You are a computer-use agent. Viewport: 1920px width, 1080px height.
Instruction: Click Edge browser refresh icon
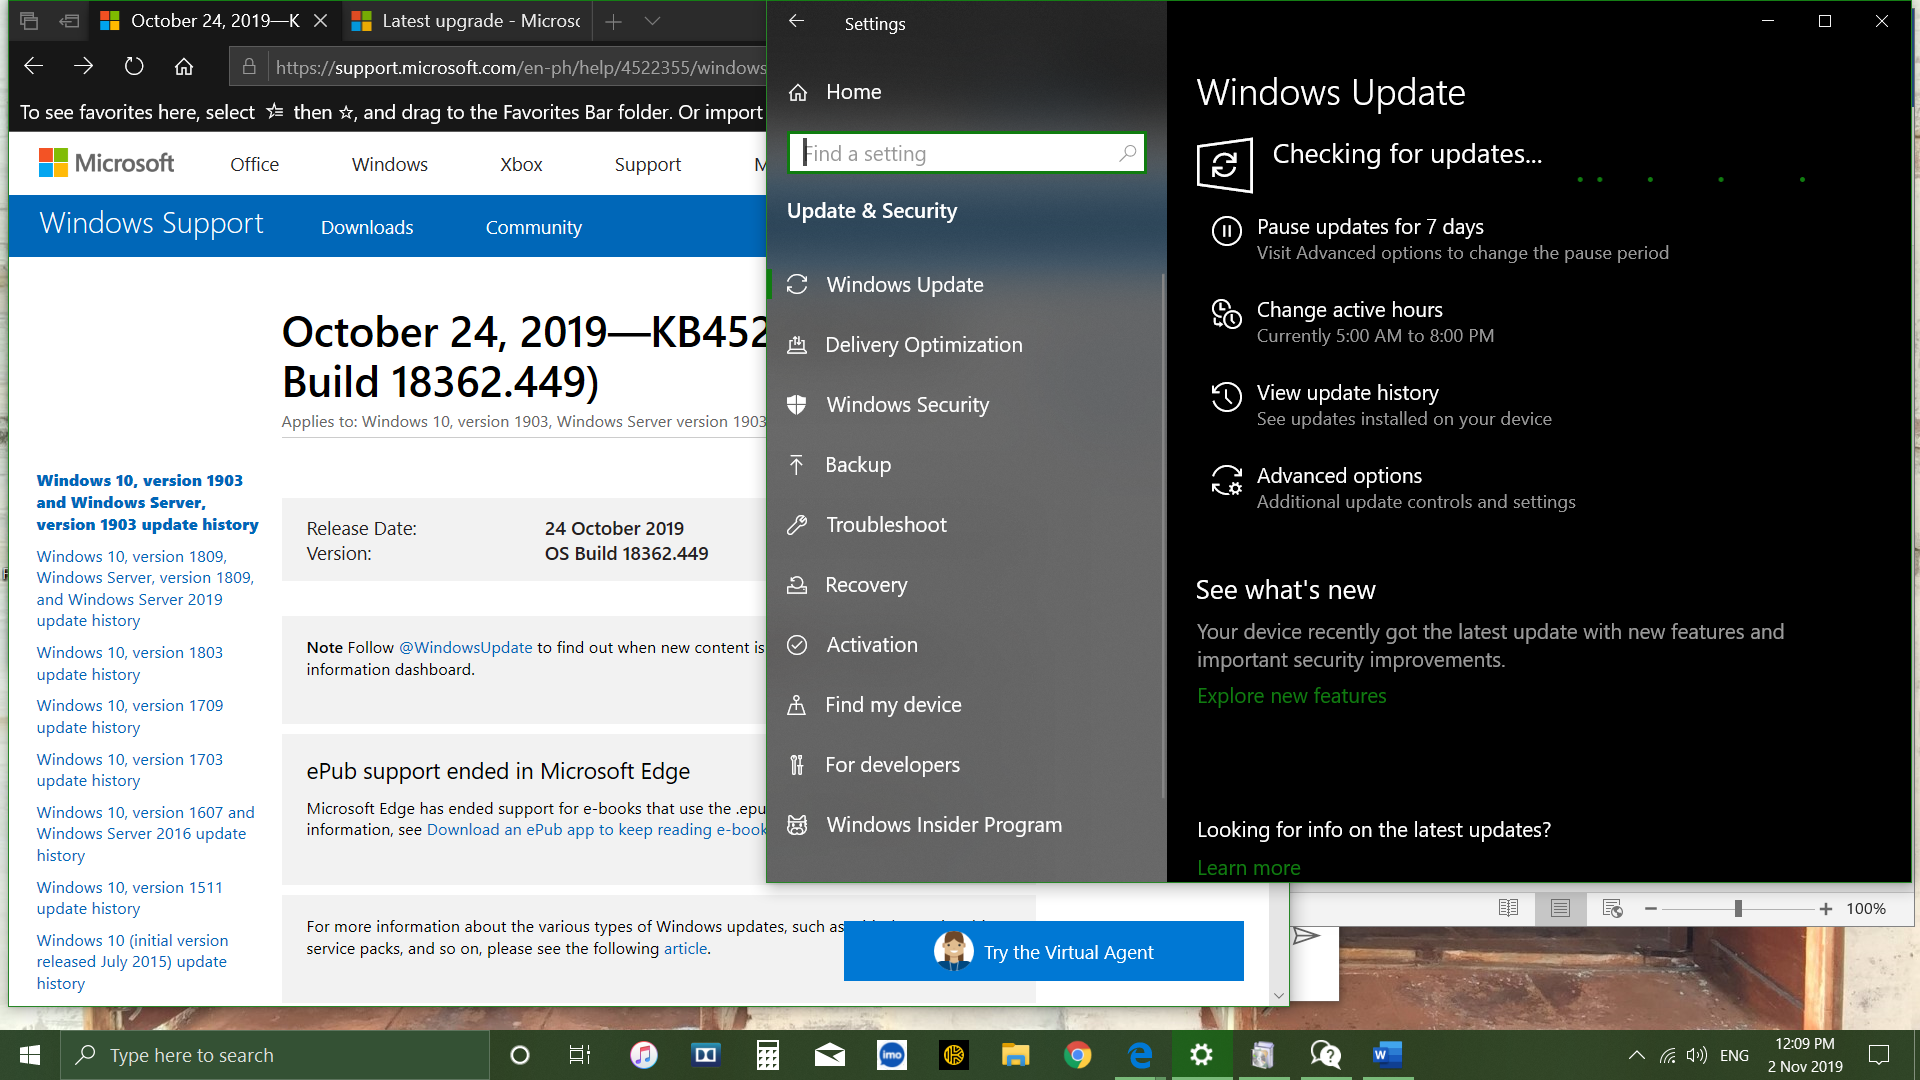point(134,67)
